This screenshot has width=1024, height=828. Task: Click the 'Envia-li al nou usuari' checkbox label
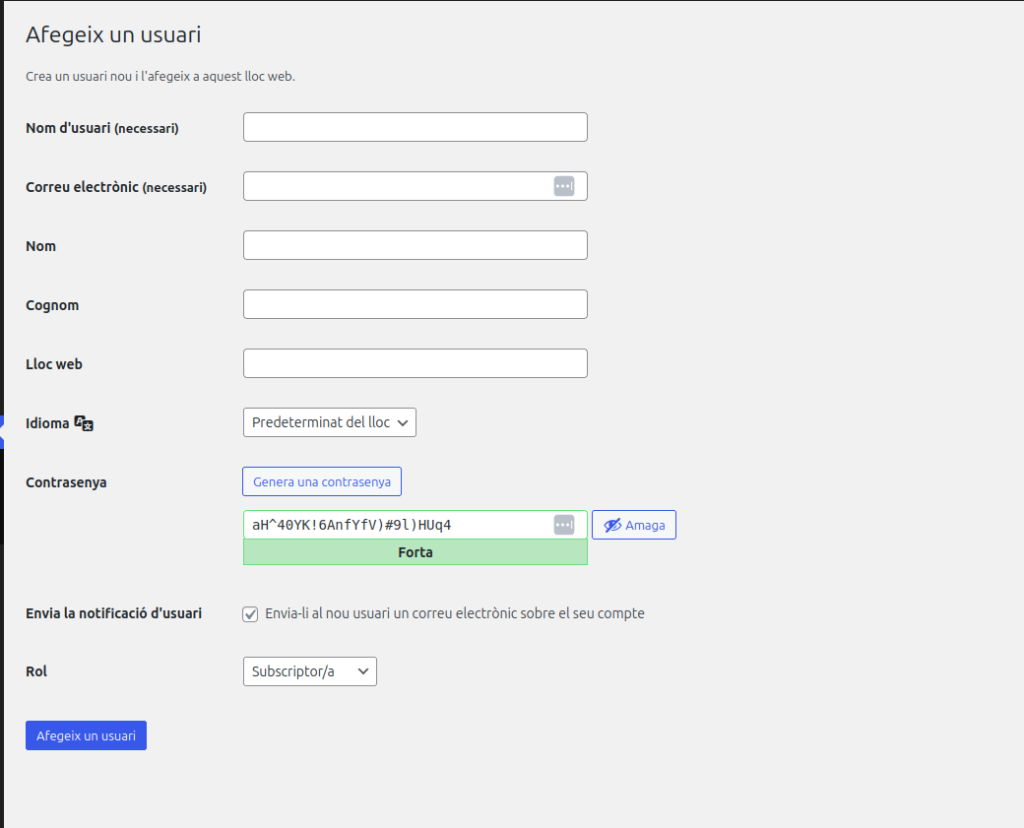(x=455, y=614)
